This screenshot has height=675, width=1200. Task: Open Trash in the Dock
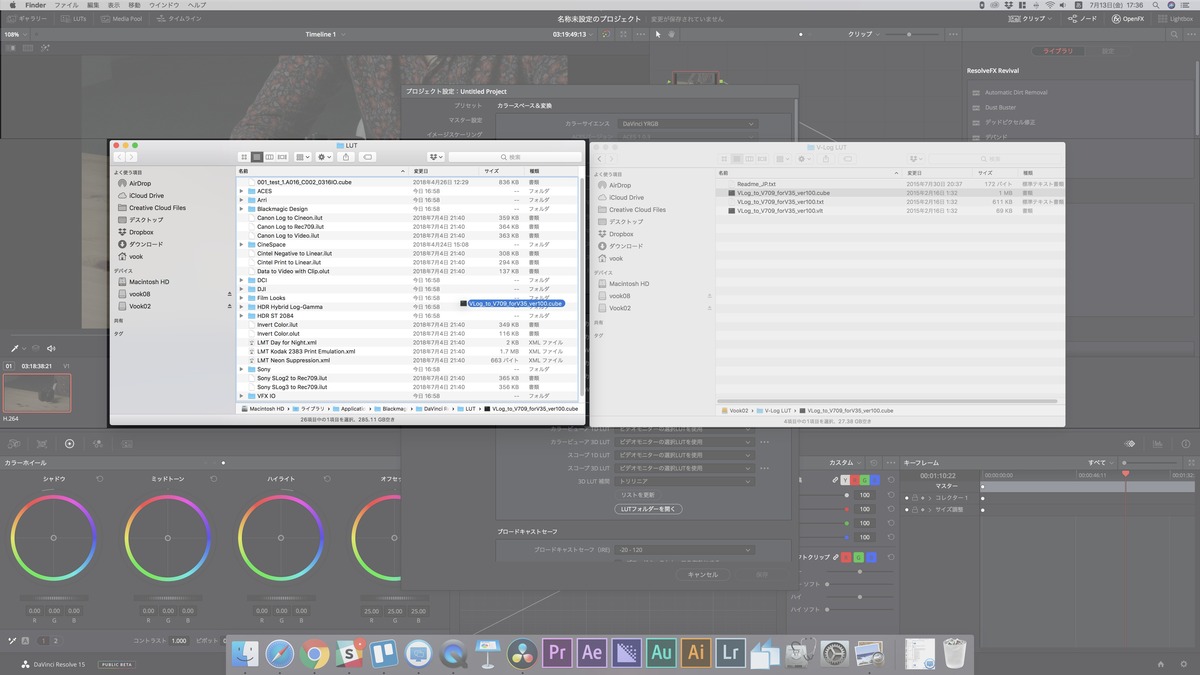[x=956, y=653]
